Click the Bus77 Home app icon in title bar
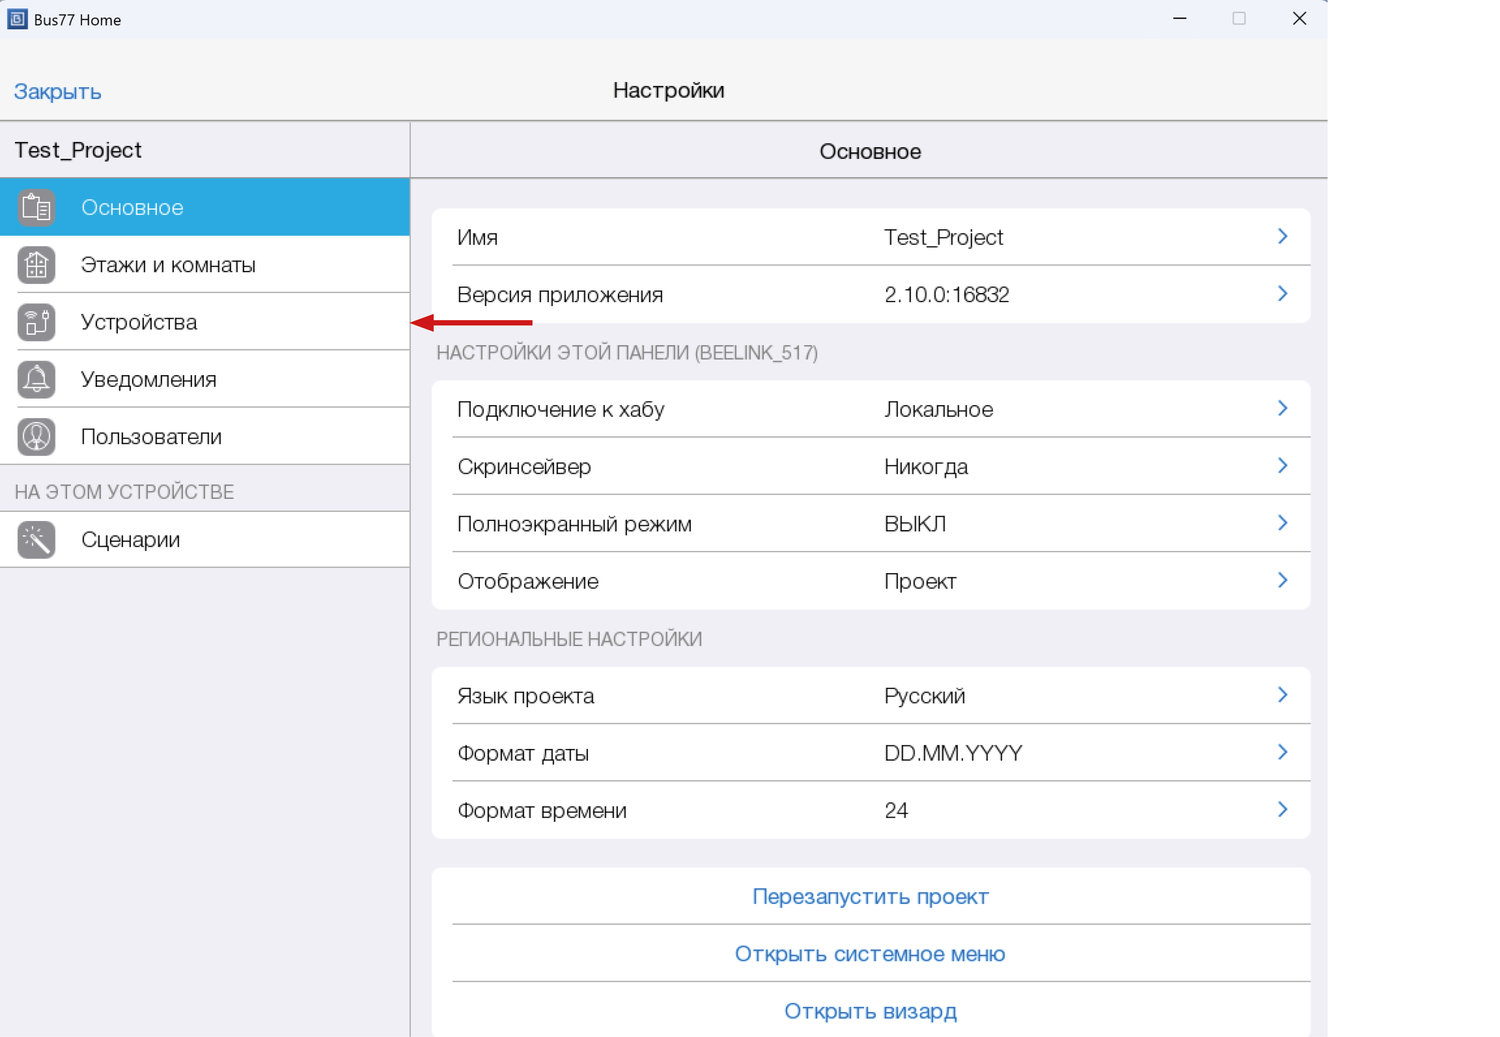The image size is (1500, 1037). pos(18,19)
